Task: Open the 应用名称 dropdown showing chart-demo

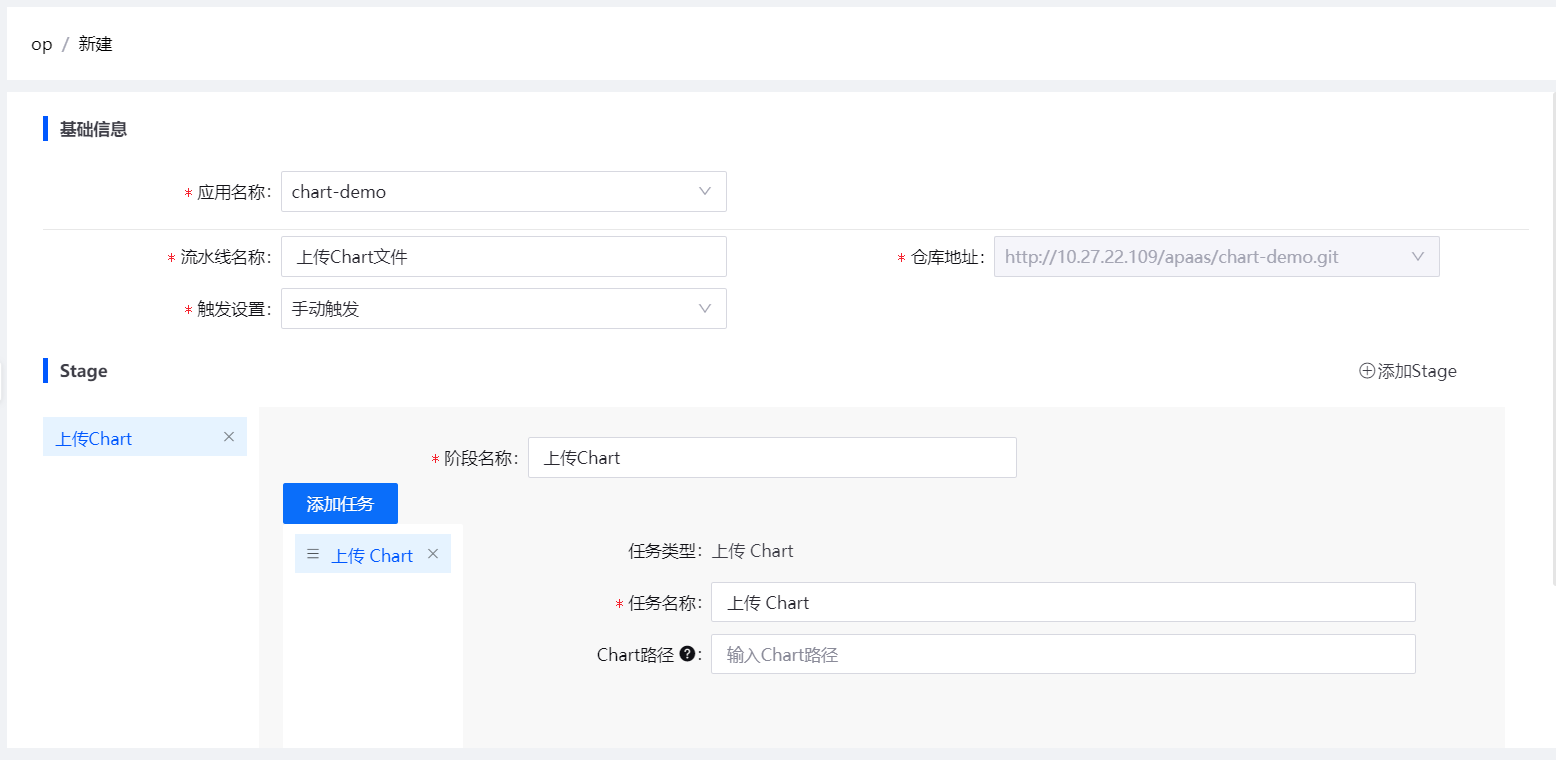Action: [503, 192]
